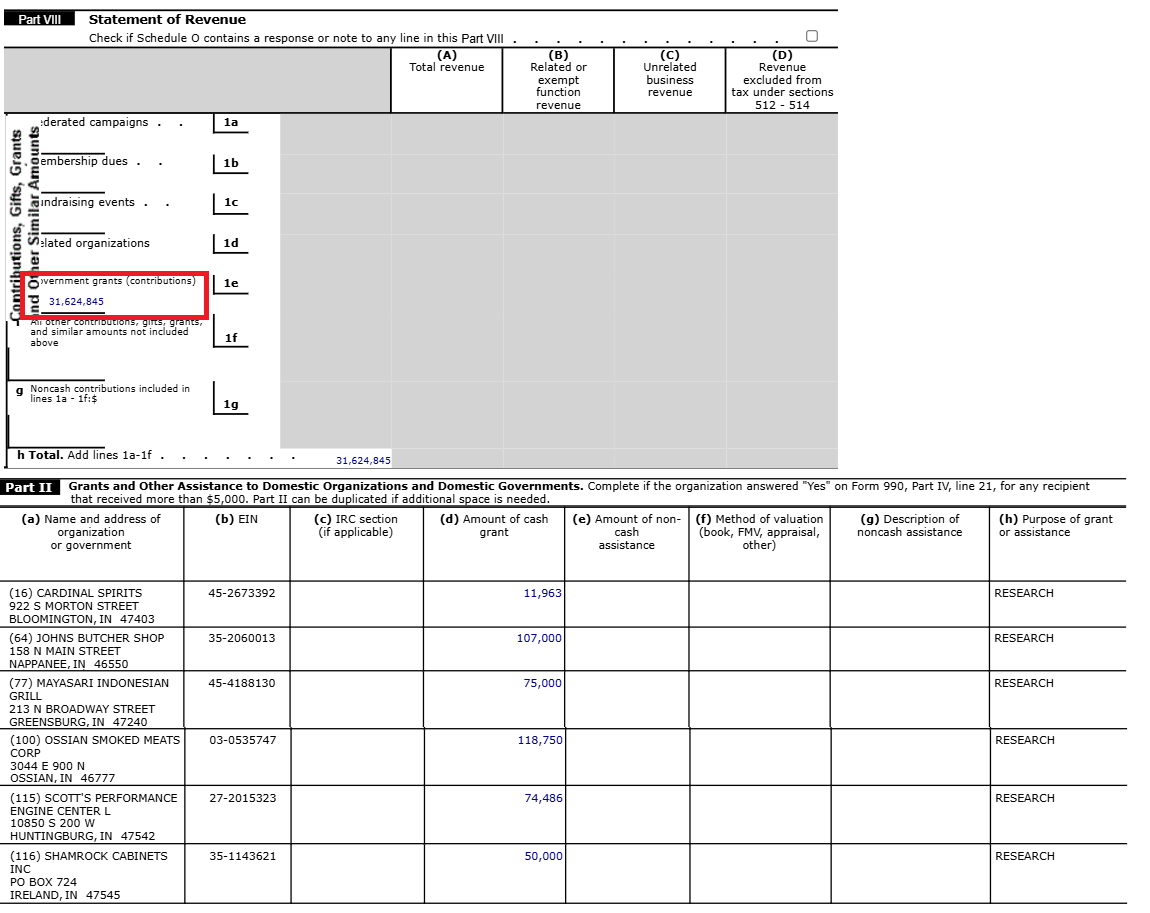1150x913 pixels.
Task: Click RESEARCH purpose in Johns Butcher Shop row
Action: tap(1024, 639)
